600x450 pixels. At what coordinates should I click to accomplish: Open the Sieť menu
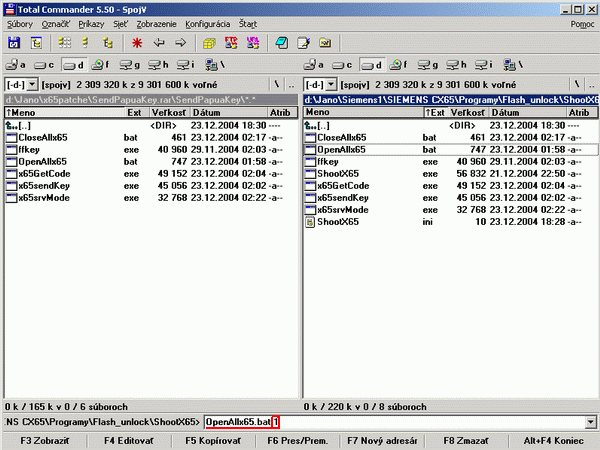pyautogui.click(x=120, y=24)
